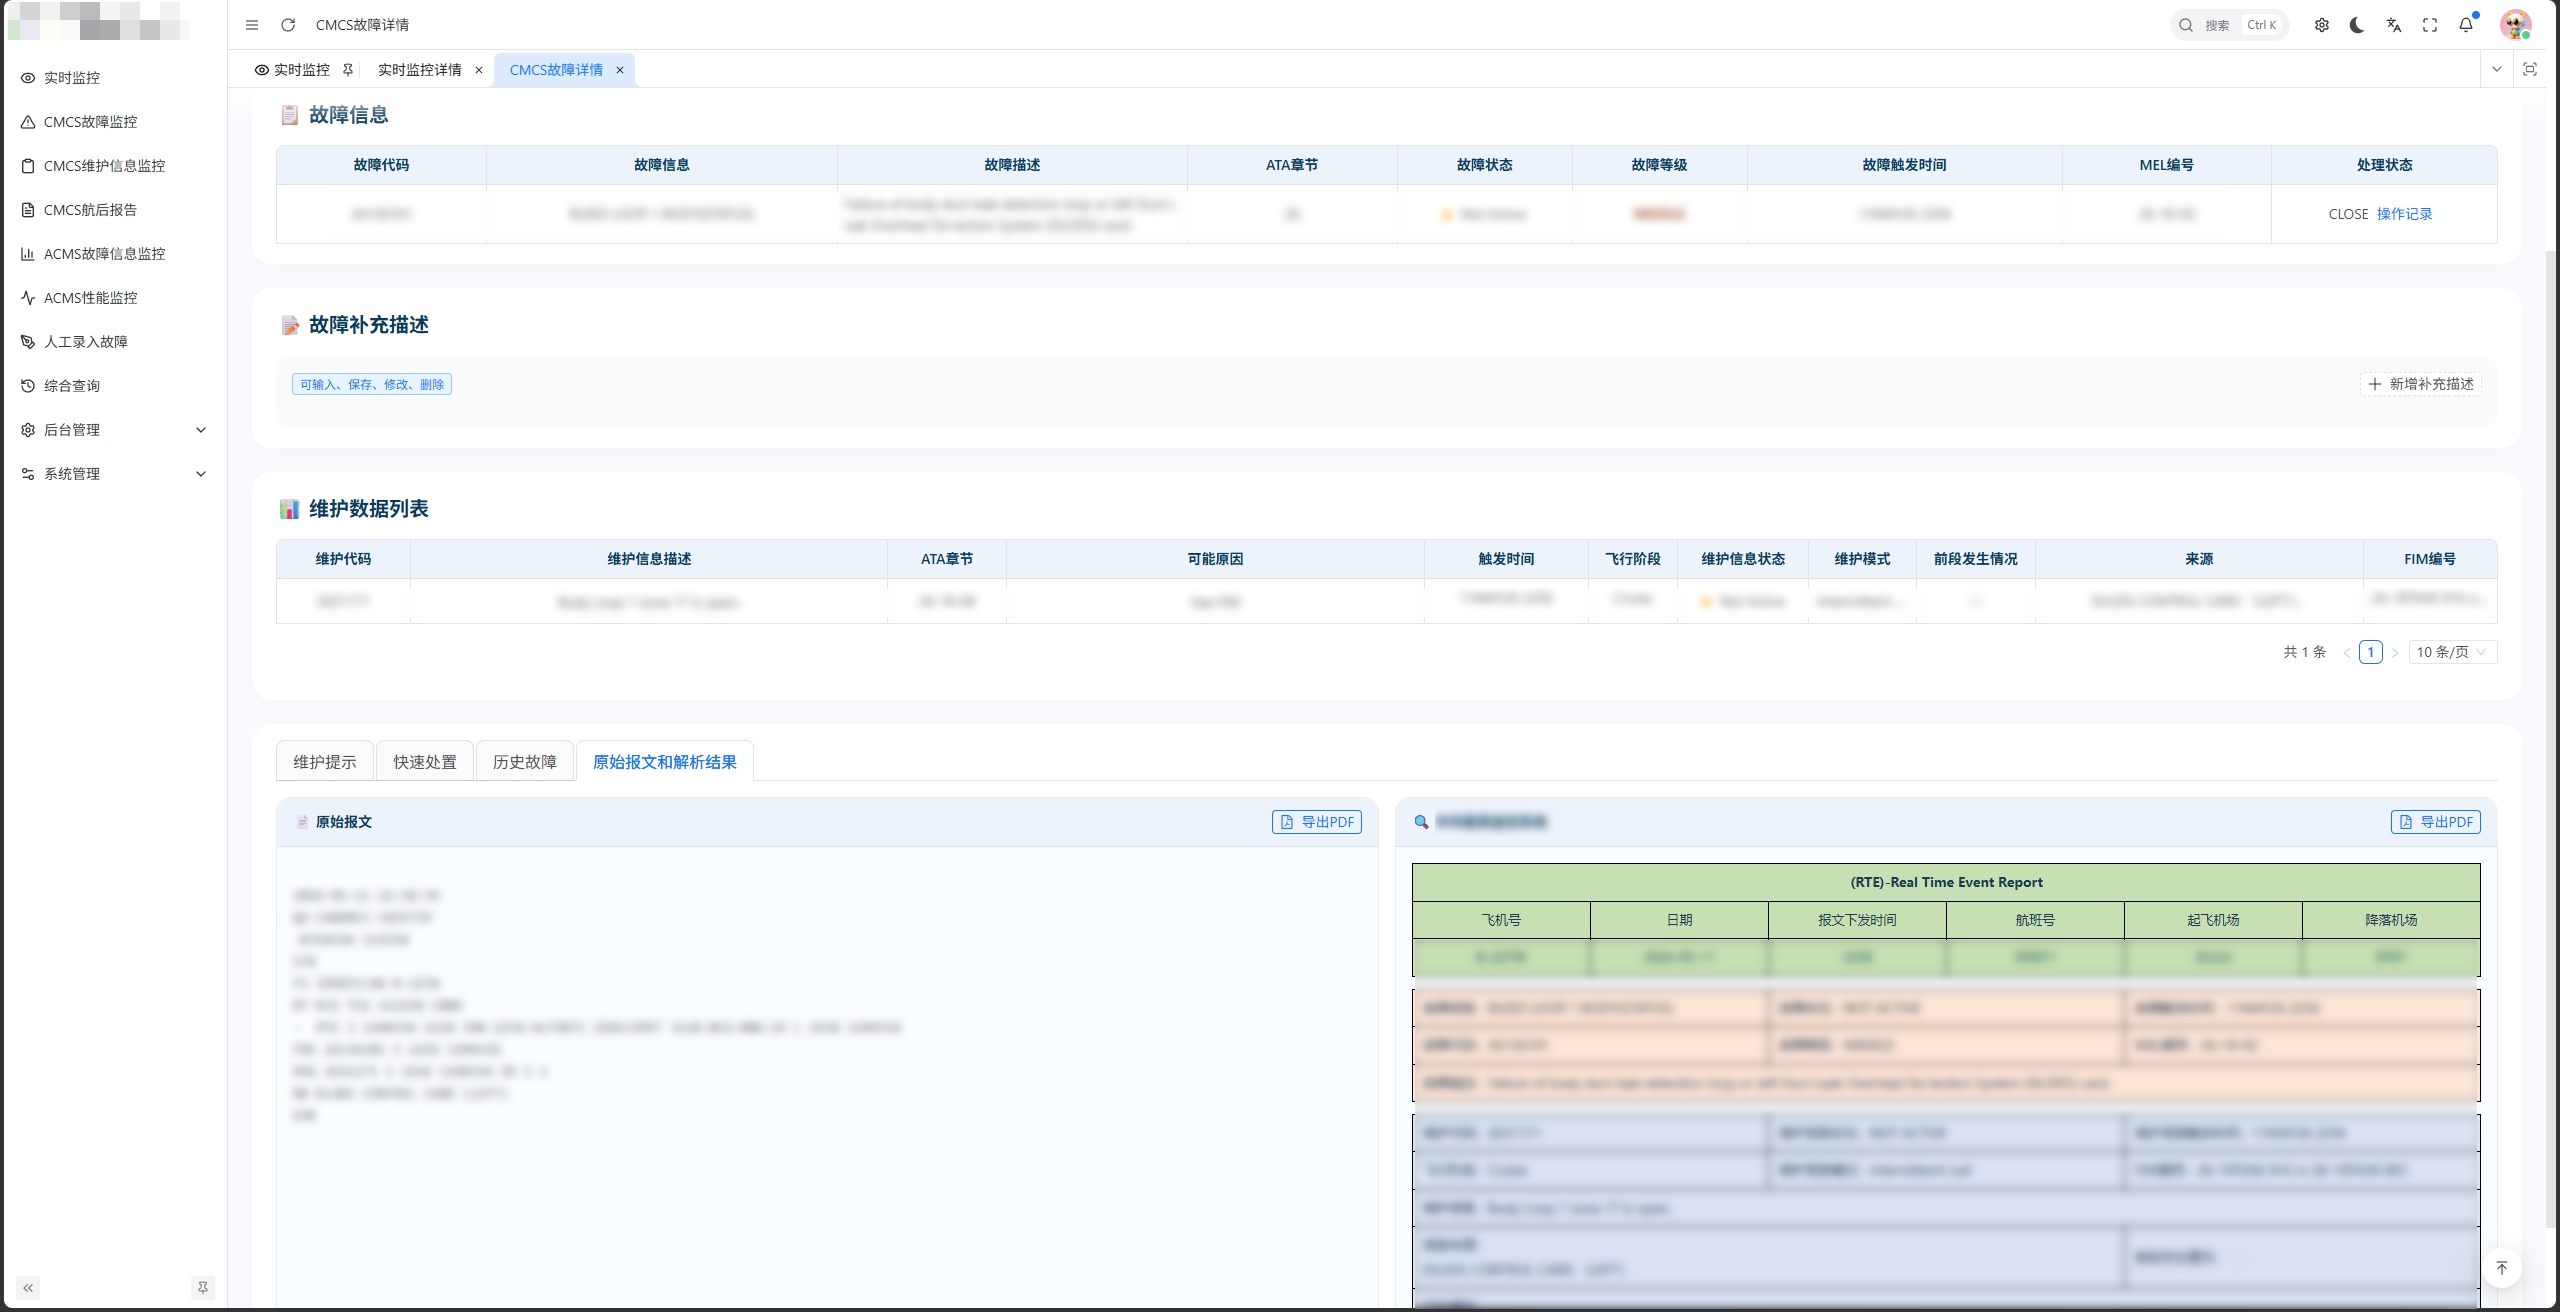The height and width of the screenshot is (1312, 2560).
Task: Click the 前段发生情况 column header
Action: click(1976, 559)
